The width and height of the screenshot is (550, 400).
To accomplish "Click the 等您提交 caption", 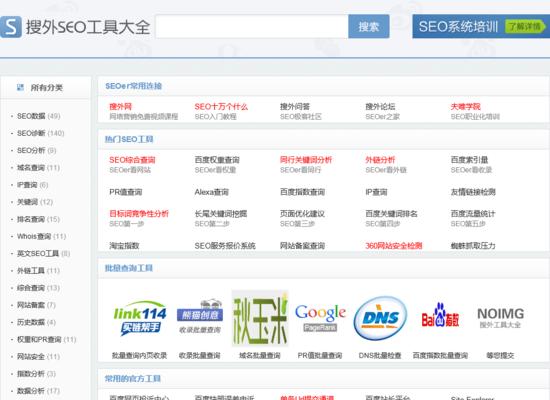I will [500, 355].
